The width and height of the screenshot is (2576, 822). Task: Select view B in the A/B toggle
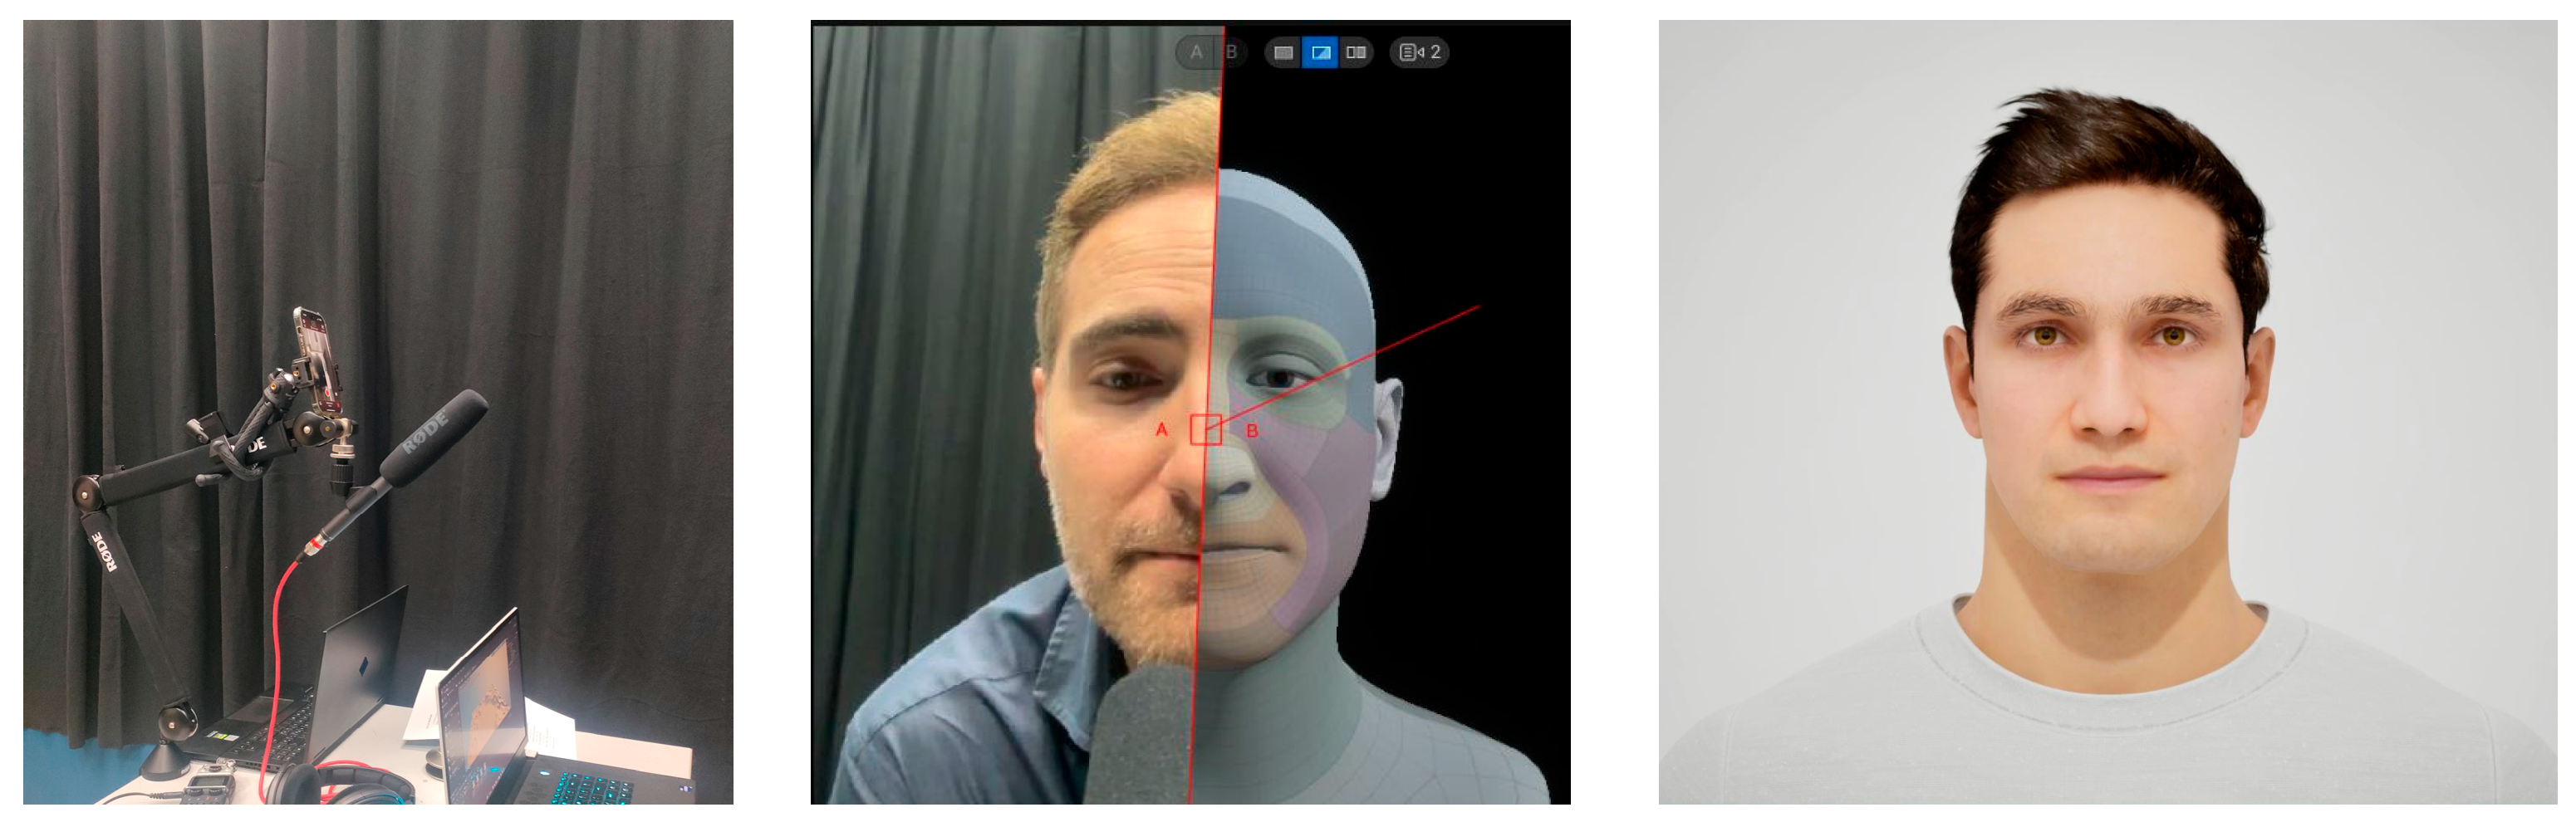coord(1231,52)
